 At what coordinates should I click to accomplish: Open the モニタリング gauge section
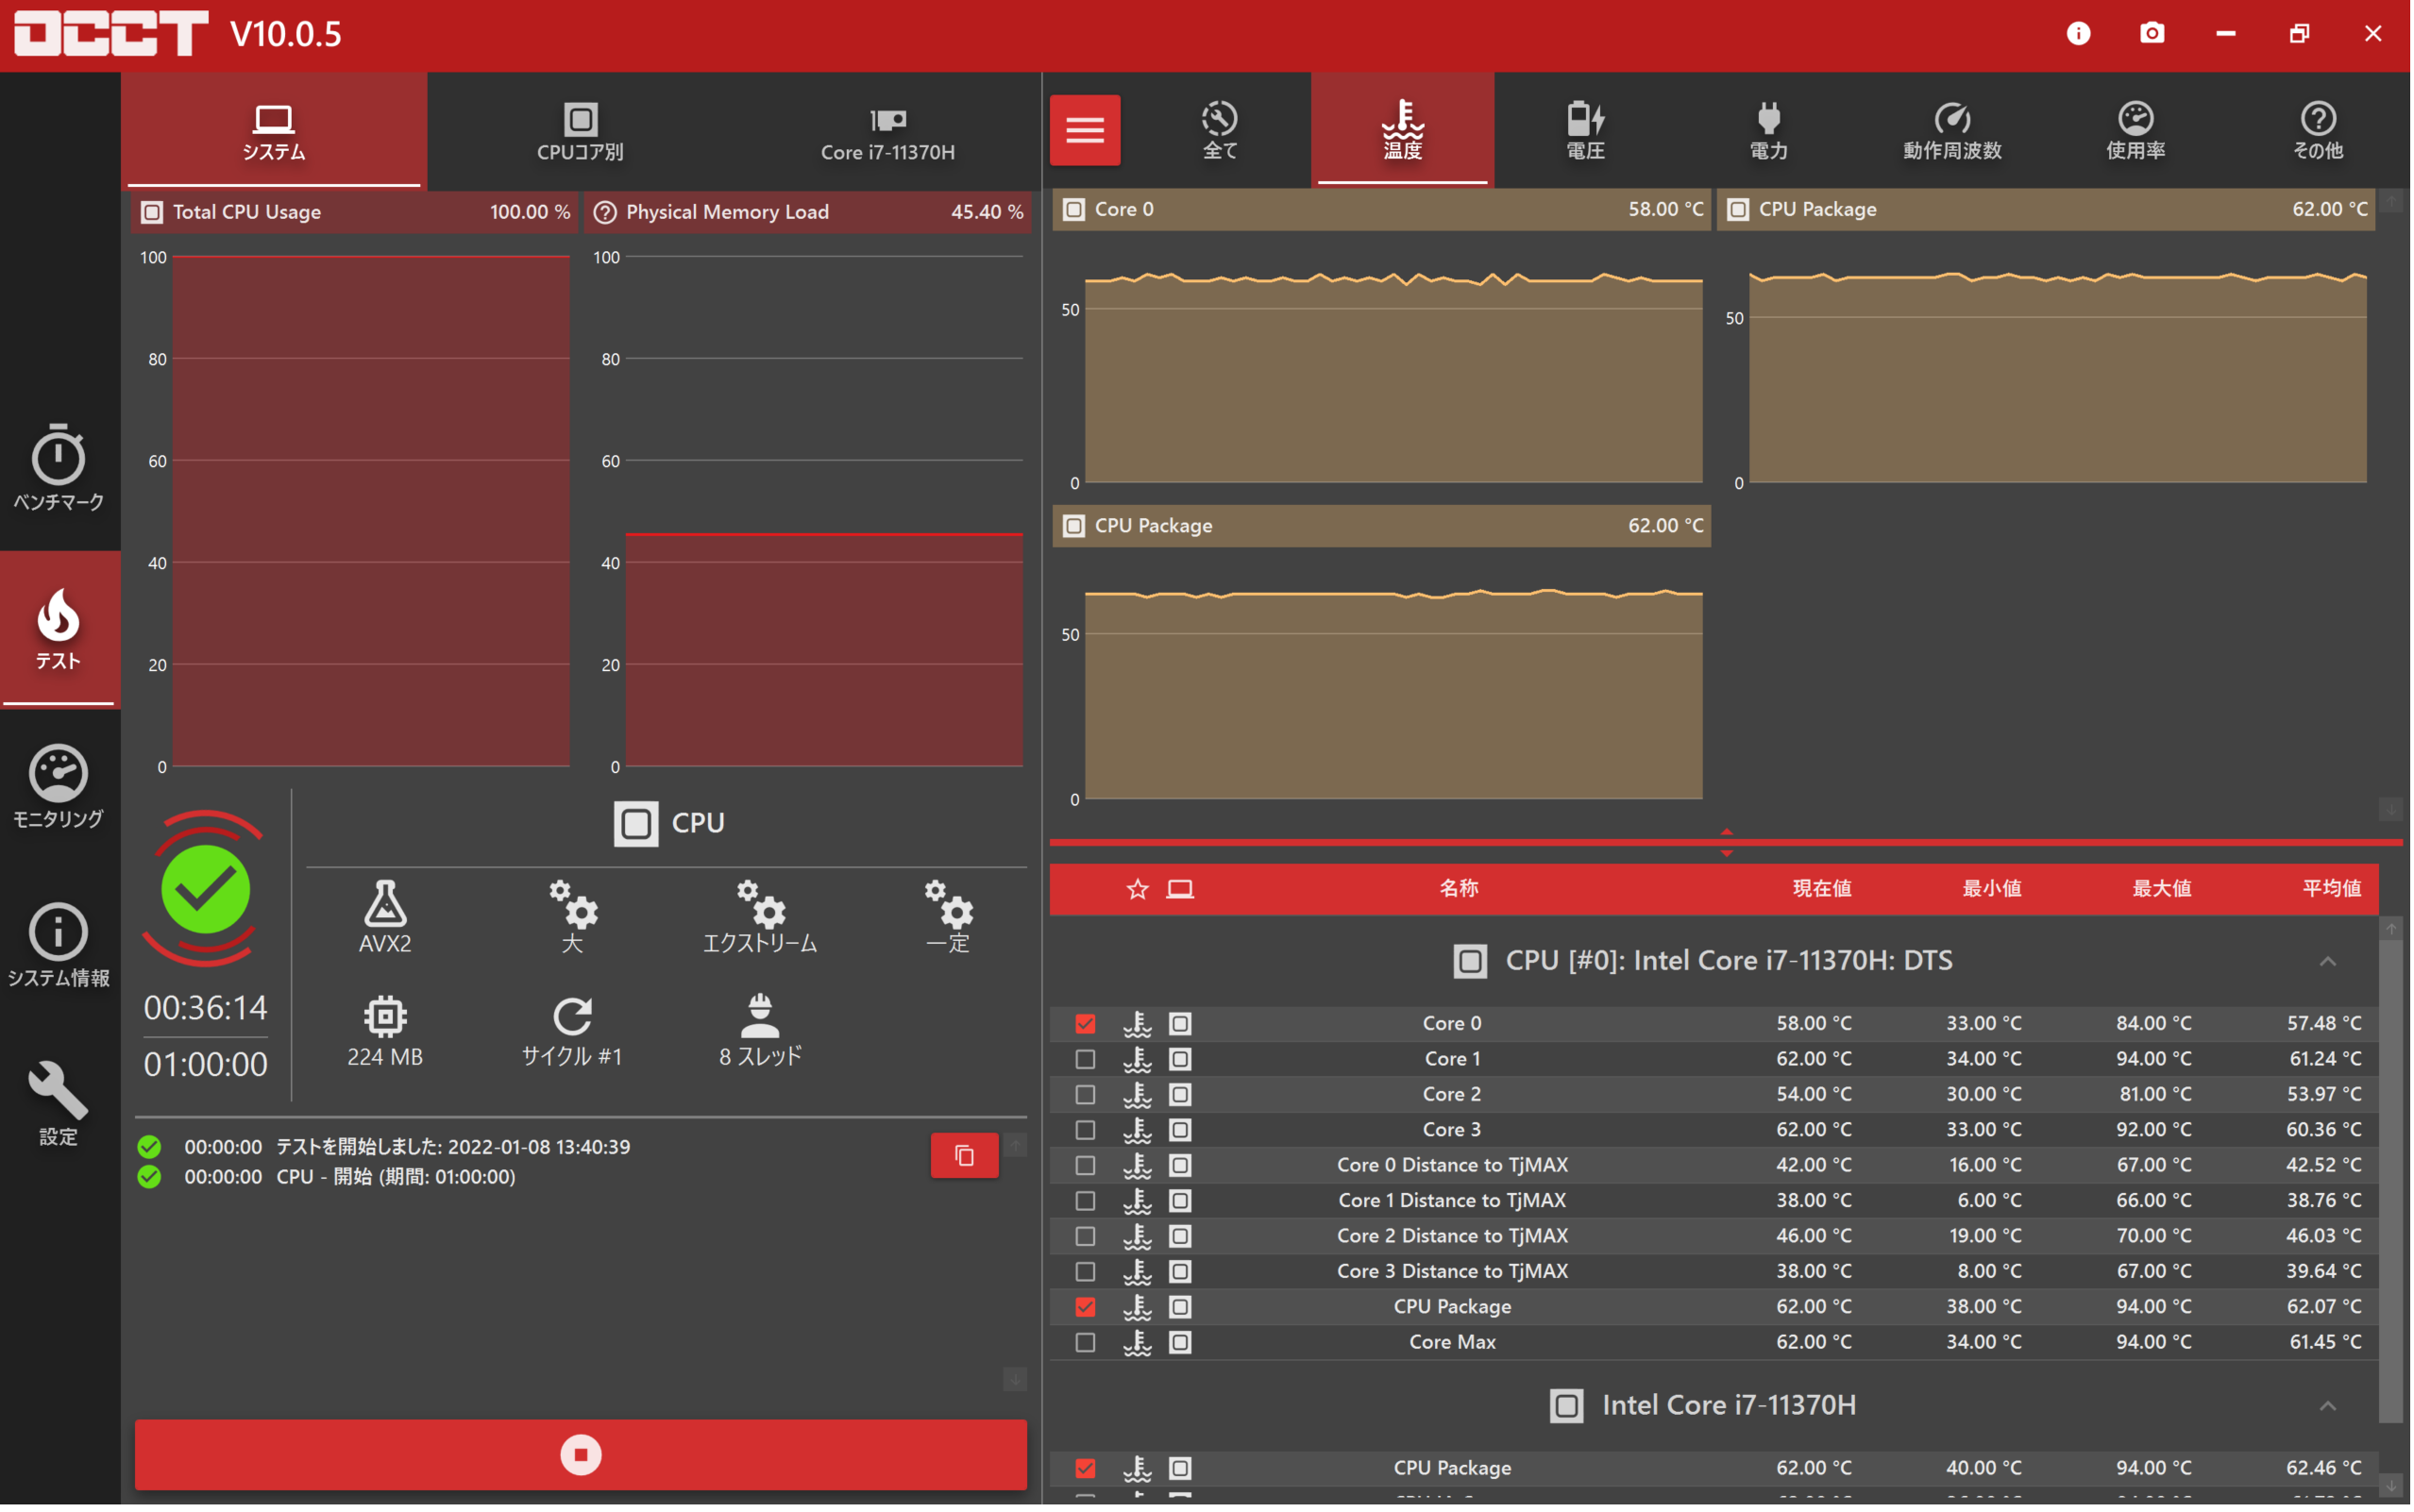[x=58, y=788]
